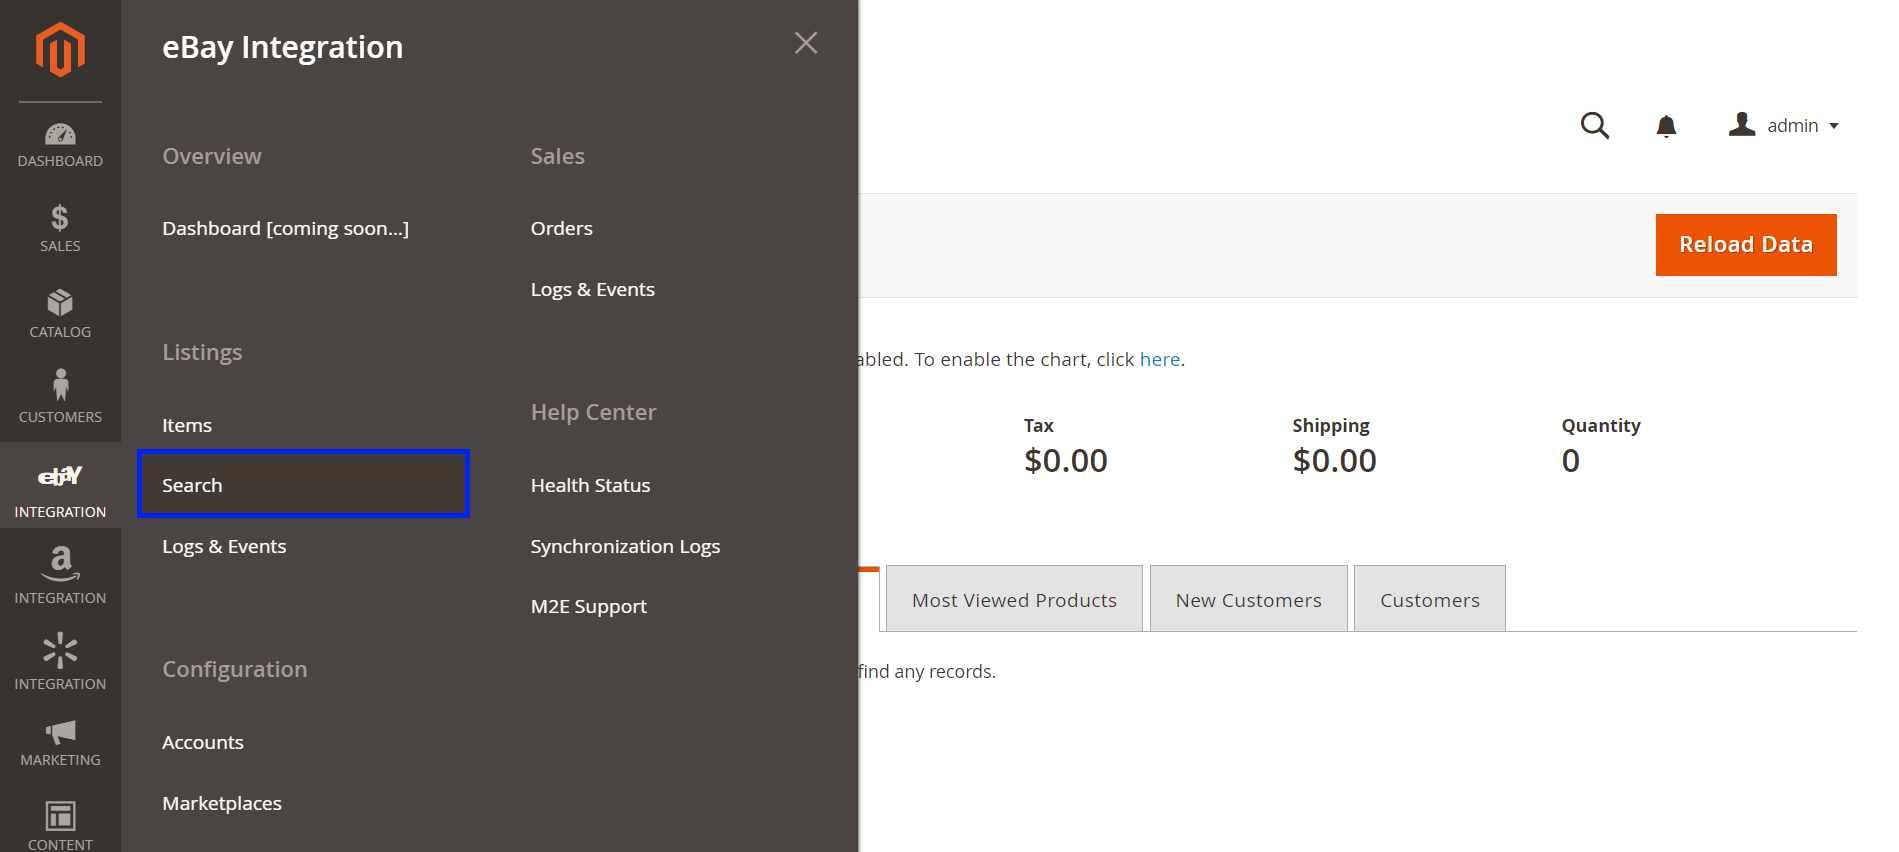Click the 'here' link to enable chart
The image size is (1899, 852).
point(1159,360)
